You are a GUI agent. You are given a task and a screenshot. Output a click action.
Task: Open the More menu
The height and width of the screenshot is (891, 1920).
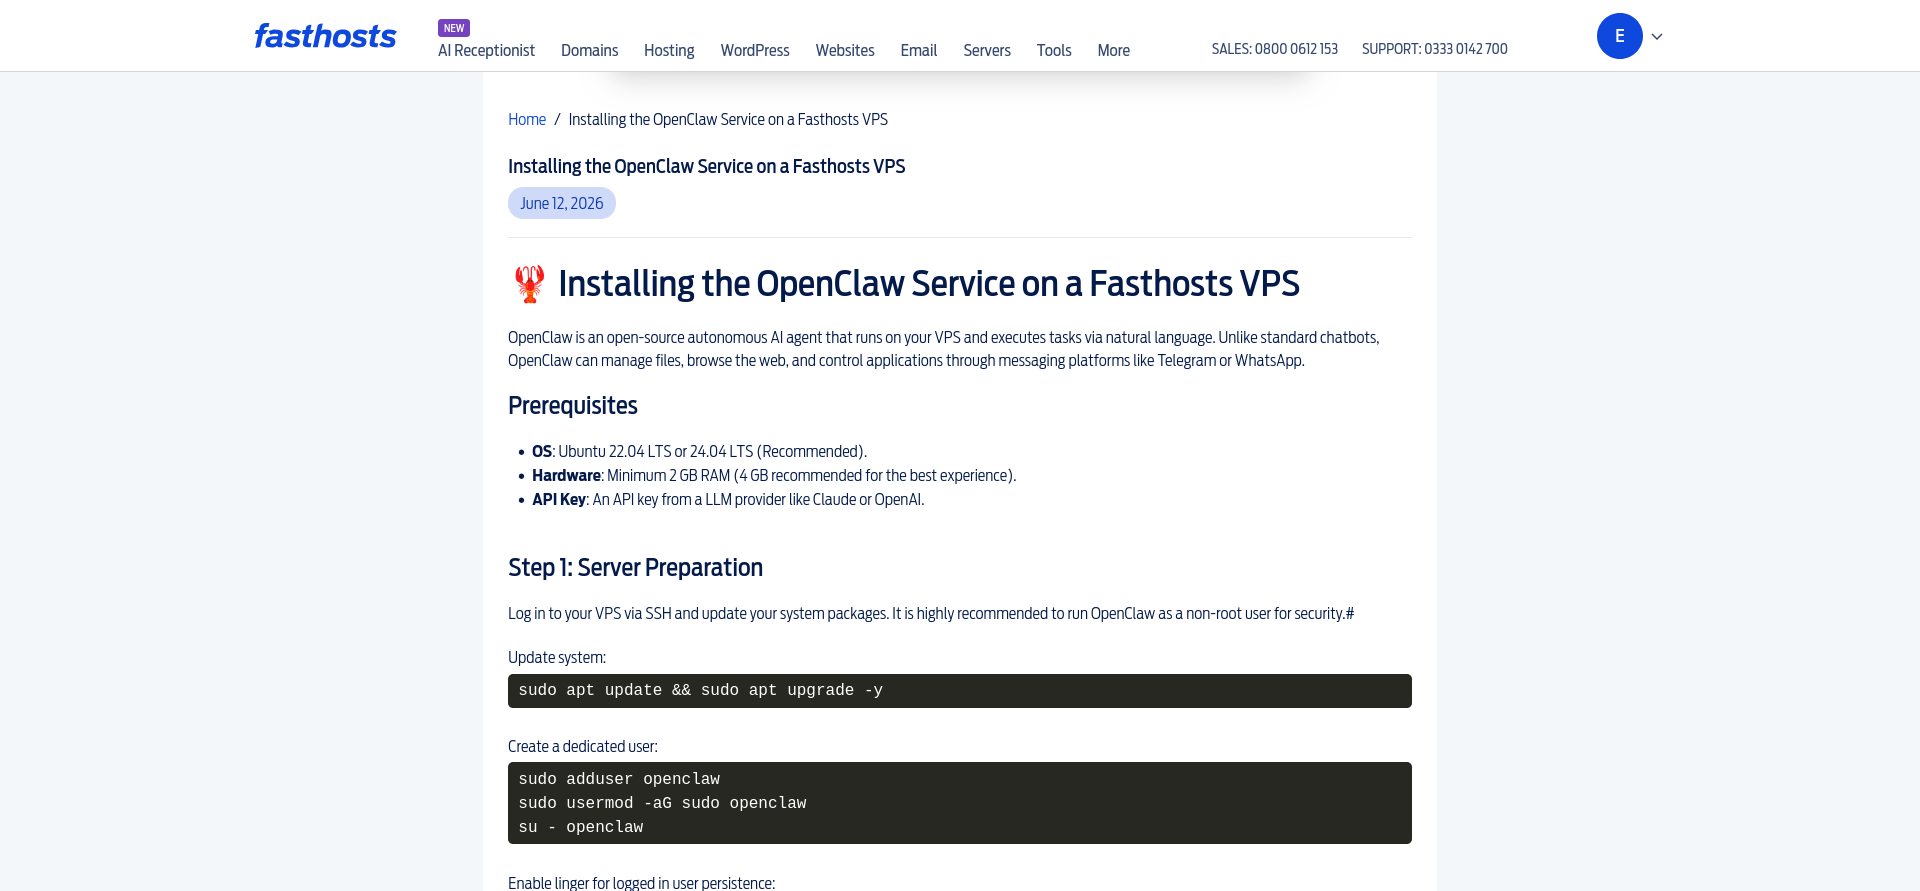[x=1114, y=51]
